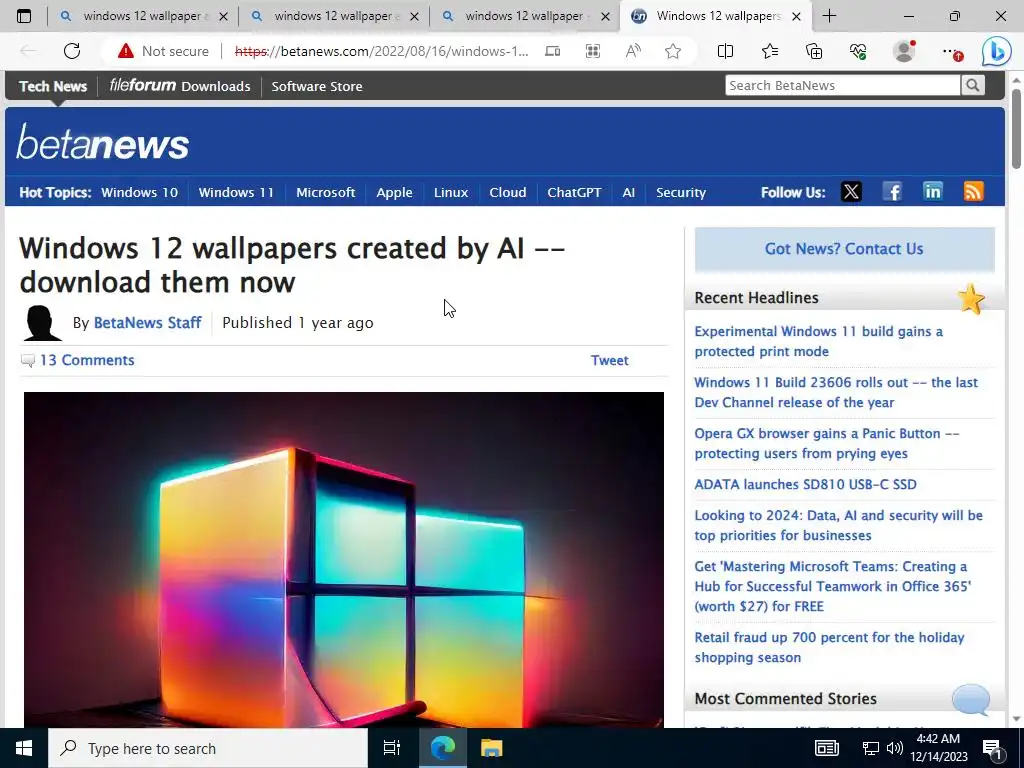
Task: Switch to first windows 12 wallpaper tab
Action: [x=142, y=16]
